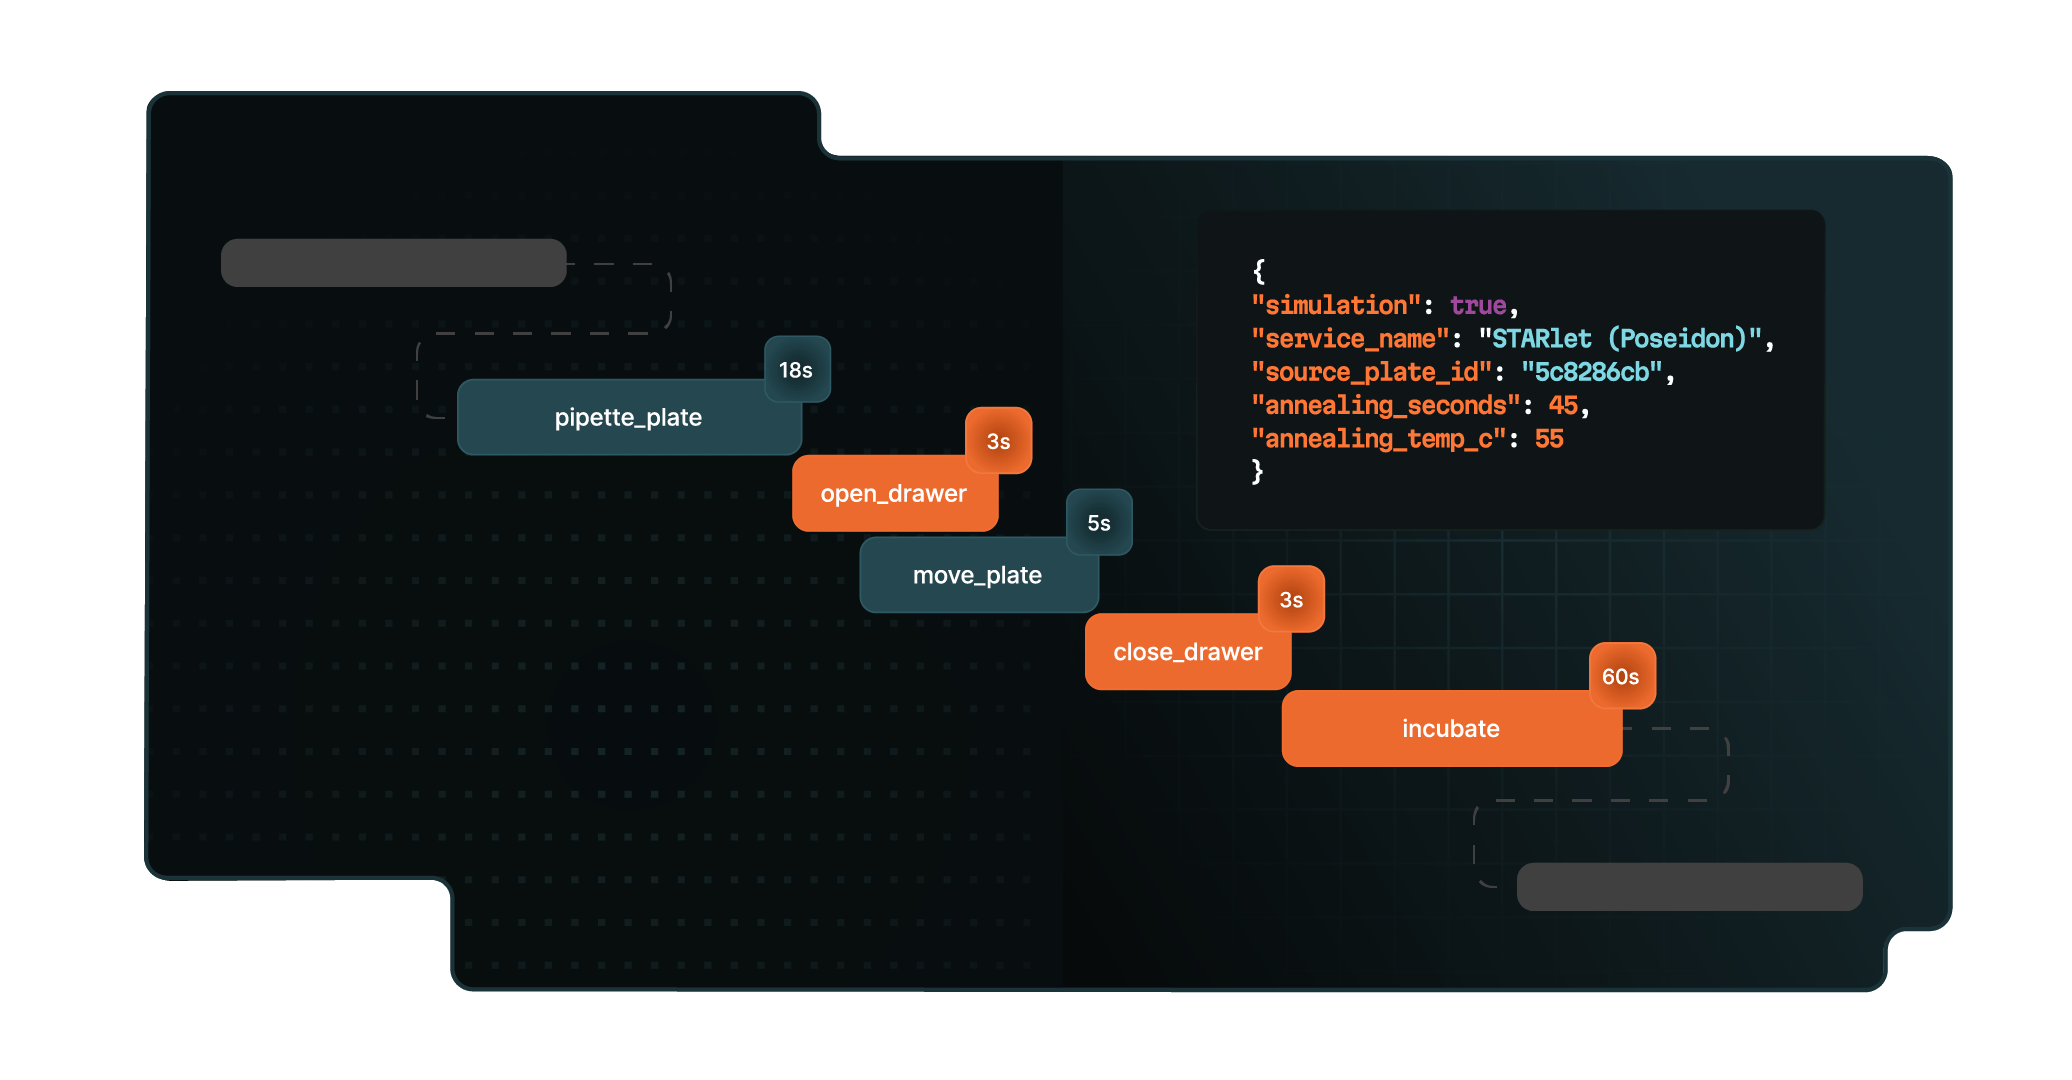This screenshot has width=2072, height=1080.
Task: Click the gray title bar at top left
Action: 393,262
